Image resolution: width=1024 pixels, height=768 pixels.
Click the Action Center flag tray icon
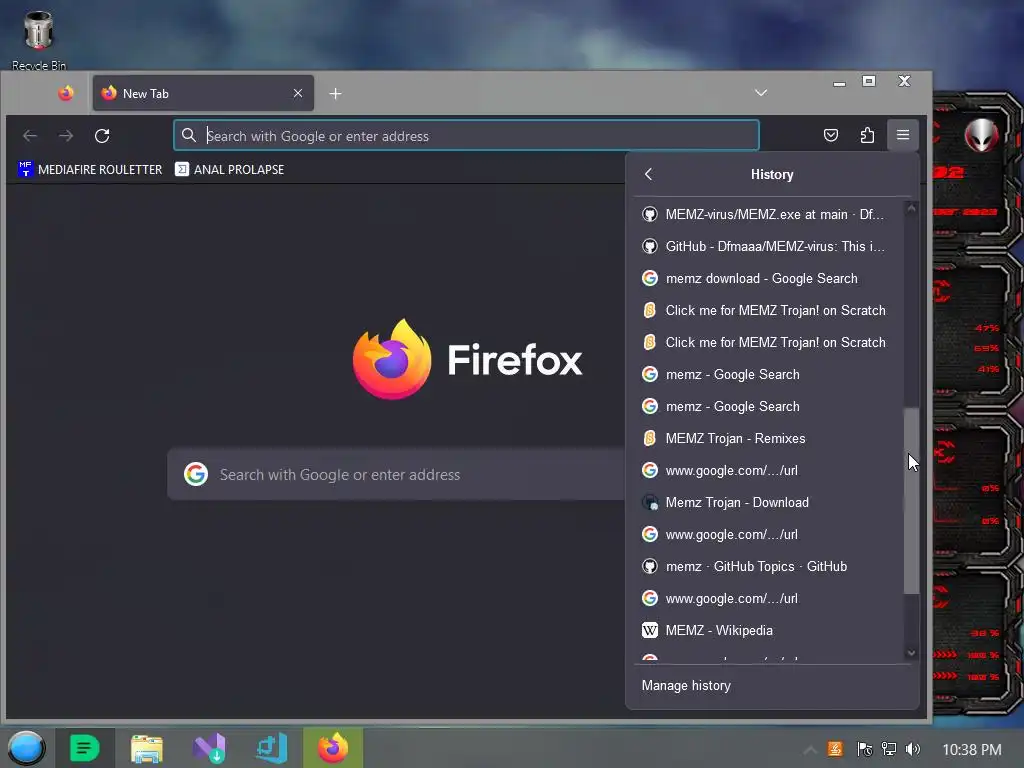(x=865, y=749)
